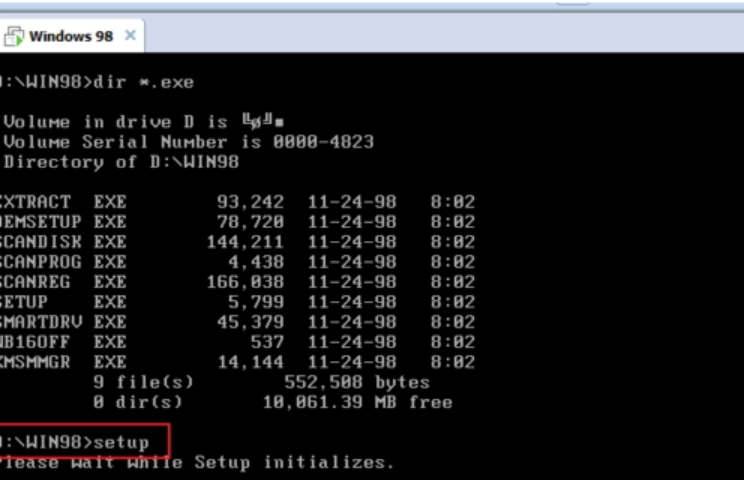Click the 'dir *.exe' command text
The height and width of the screenshot is (481, 744).
[144, 83]
